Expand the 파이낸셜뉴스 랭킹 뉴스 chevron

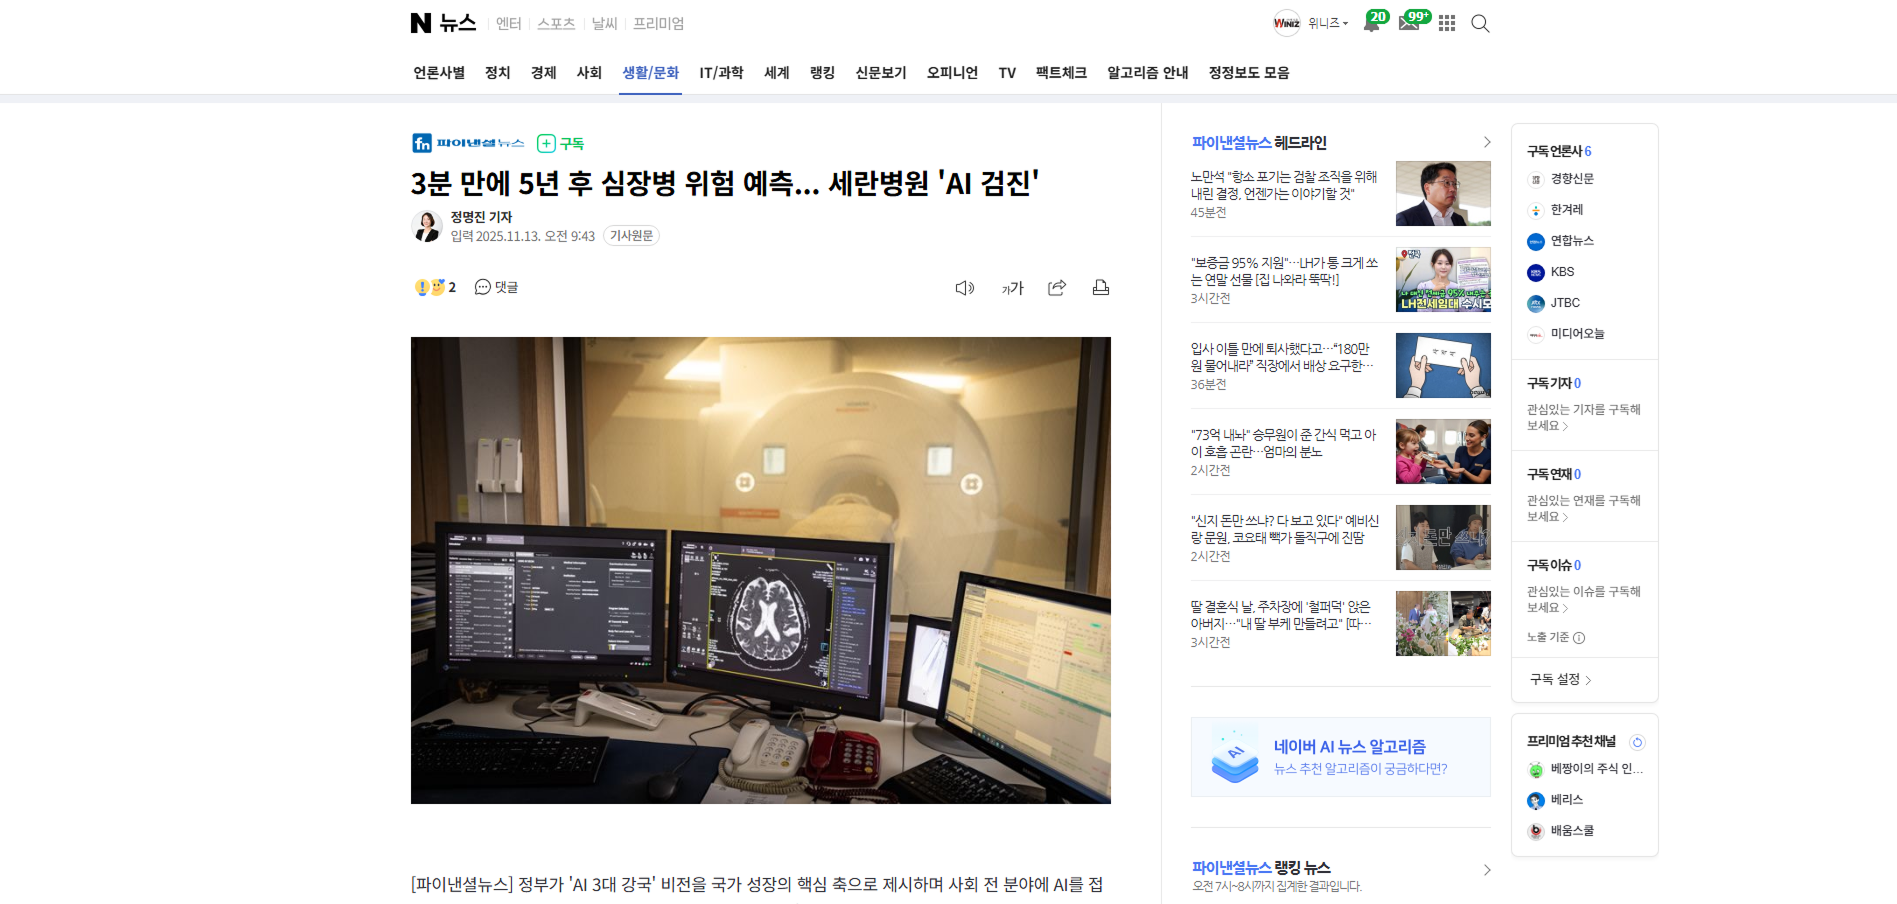pyautogui.click(x=1487, y=870)
